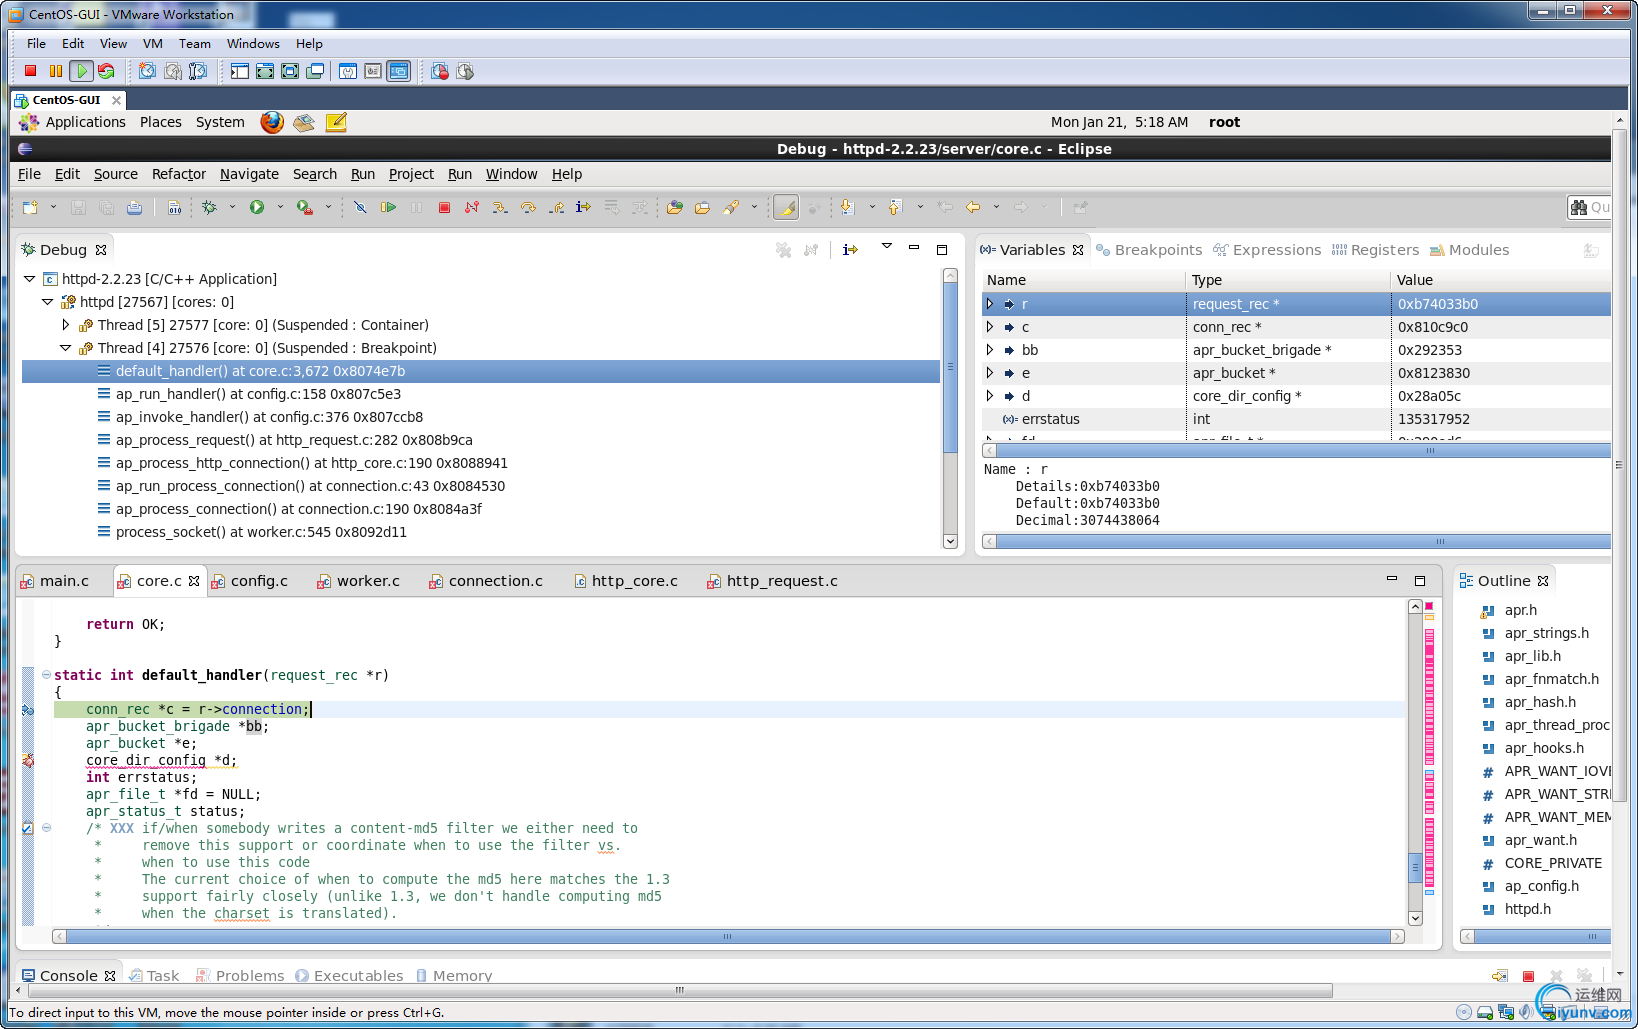1638x1029 pixels.
Task: Open Places menu in GNOME panel
Action: (x=161, y=122)
